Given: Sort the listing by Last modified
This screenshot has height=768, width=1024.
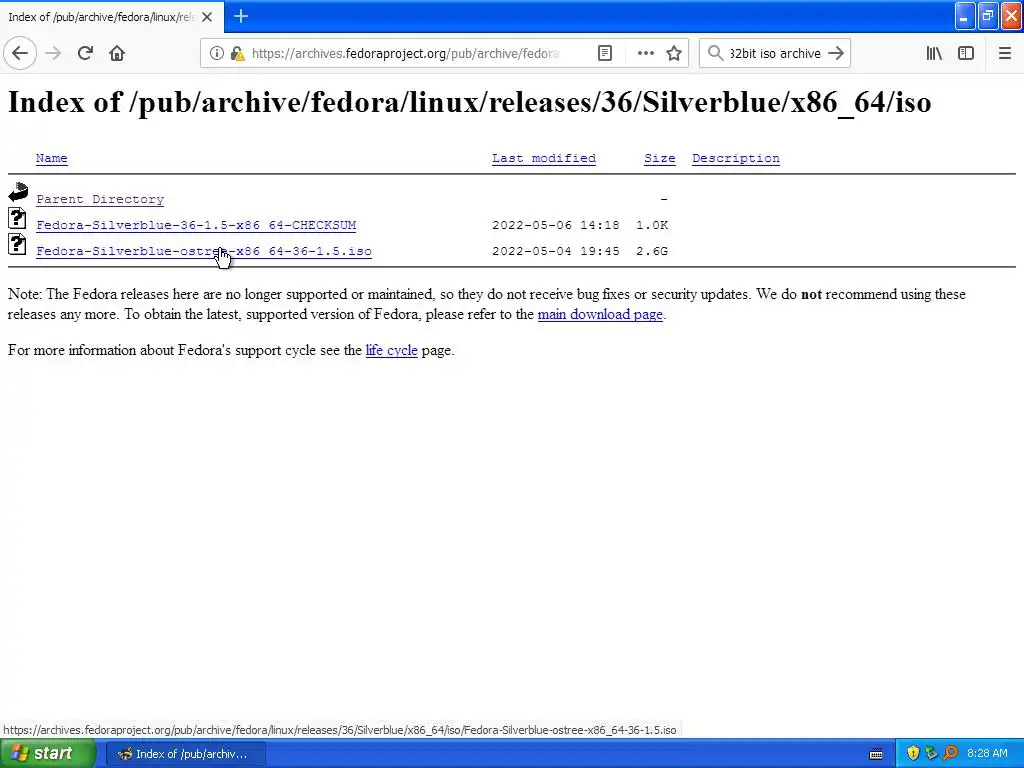Looking at the screenshot, I should click(x=544, y=158).
